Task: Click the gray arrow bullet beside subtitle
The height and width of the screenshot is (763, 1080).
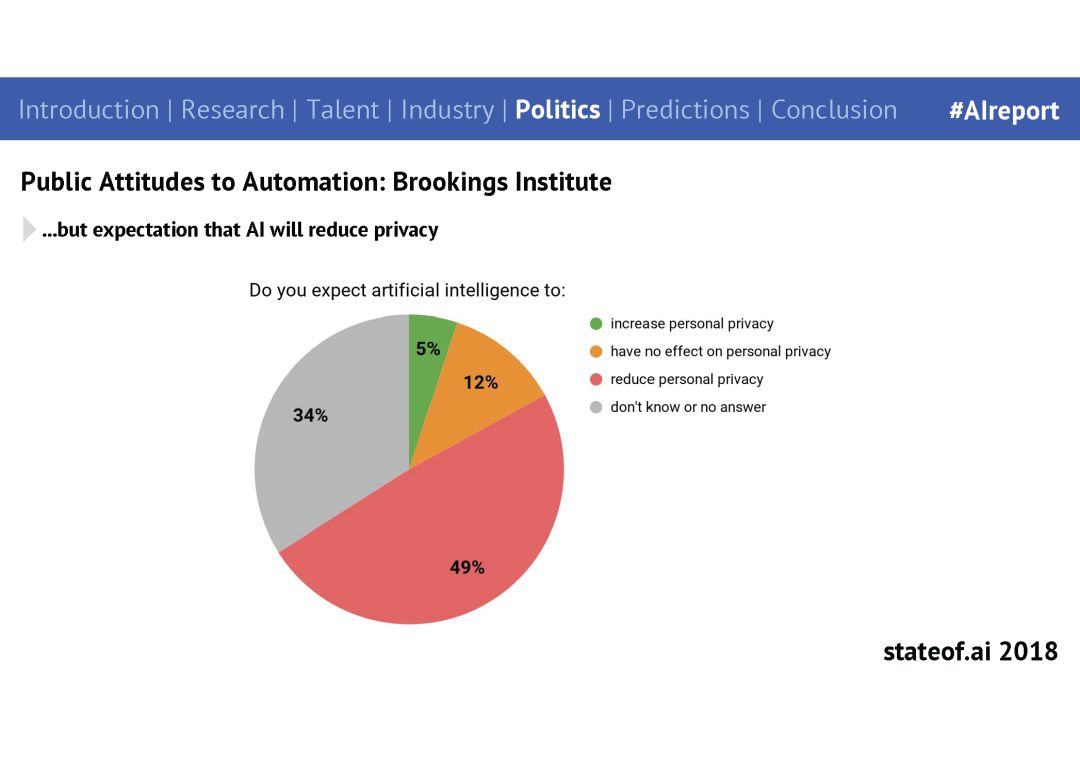Action: pyautogui.click(x=29, y=229)
